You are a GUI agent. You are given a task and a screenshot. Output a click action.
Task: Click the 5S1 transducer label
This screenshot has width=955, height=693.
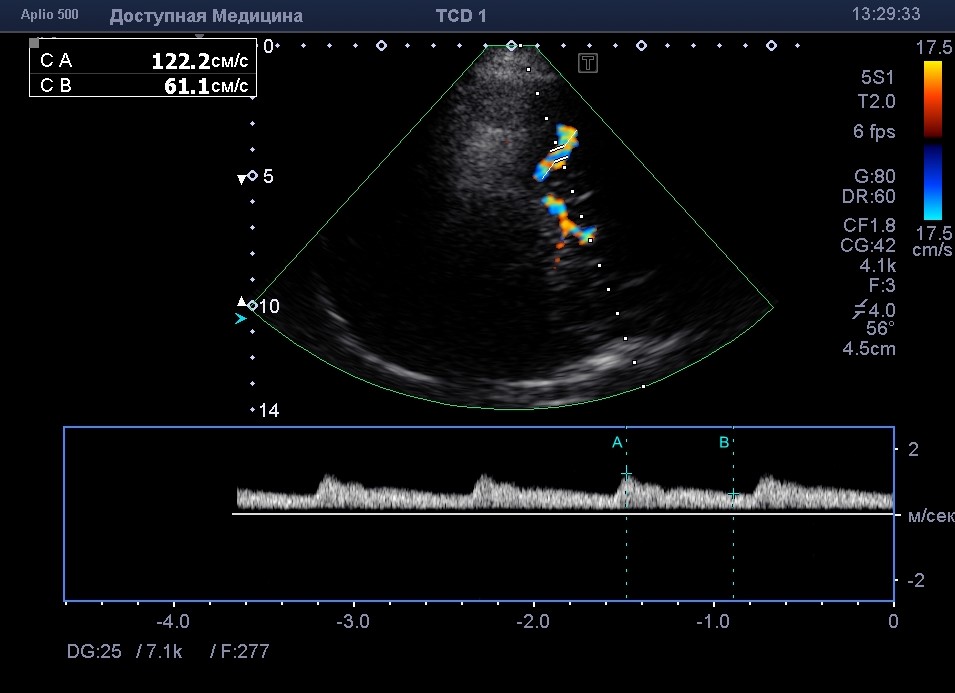click(877, 76)
